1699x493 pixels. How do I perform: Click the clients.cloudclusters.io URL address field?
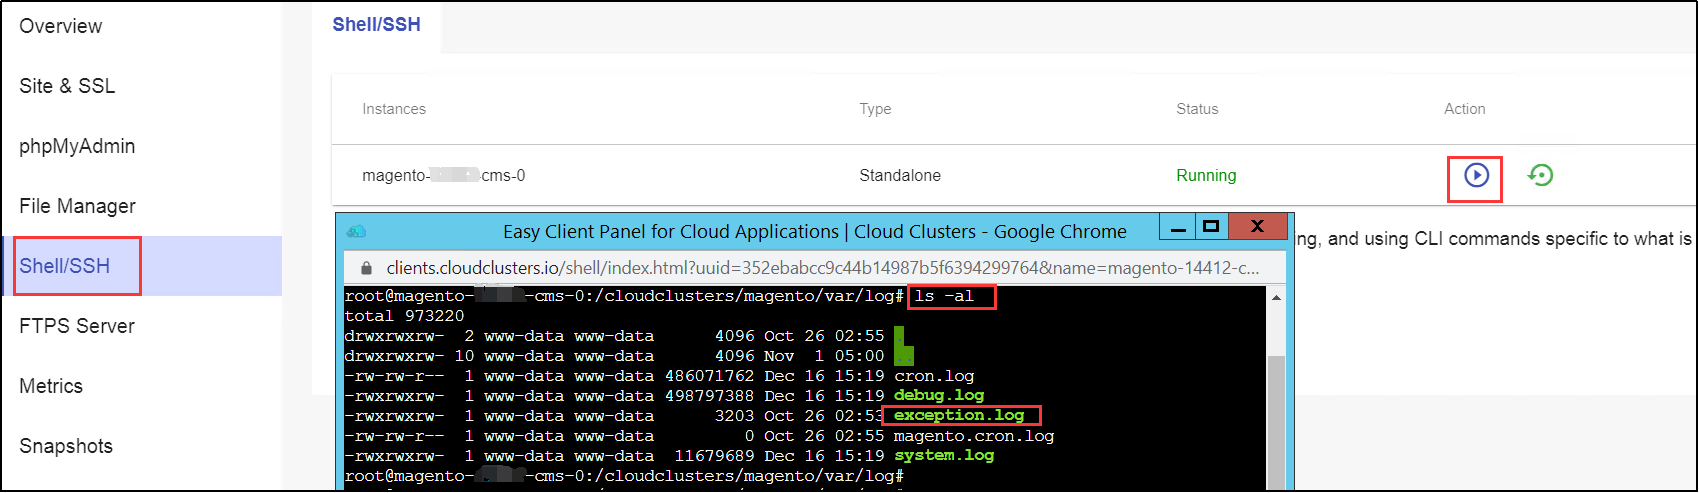click(820, 268)
